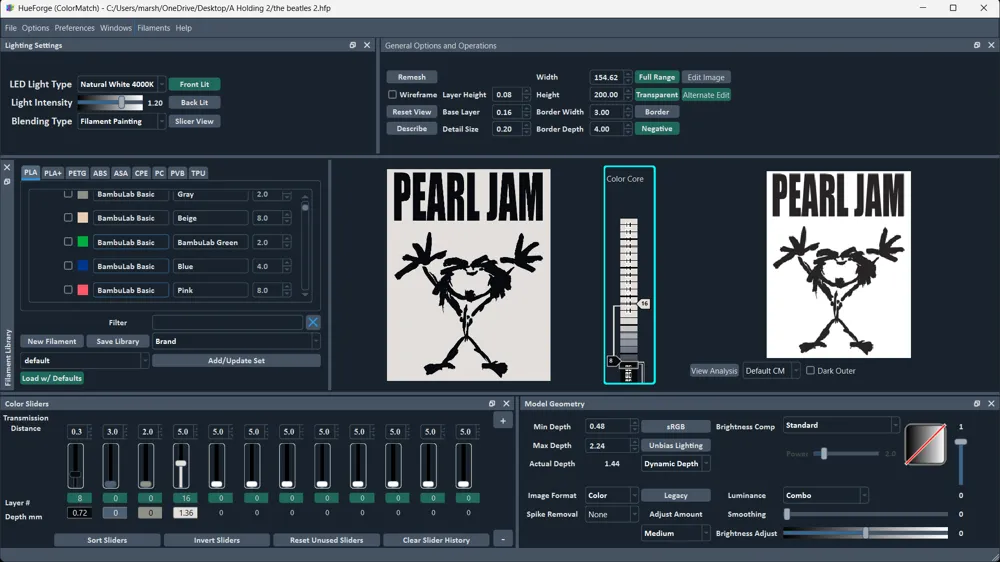
Task: Open the Blending Type dropdown
Action: point(121,121)
